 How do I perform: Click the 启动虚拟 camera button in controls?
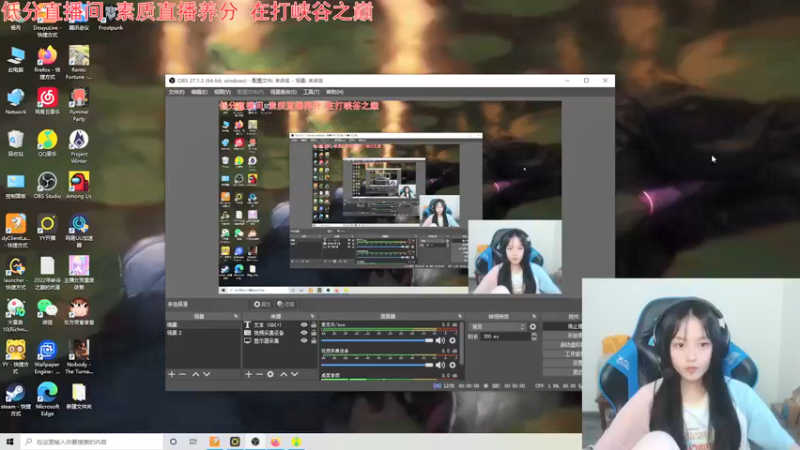coord(562,345)
